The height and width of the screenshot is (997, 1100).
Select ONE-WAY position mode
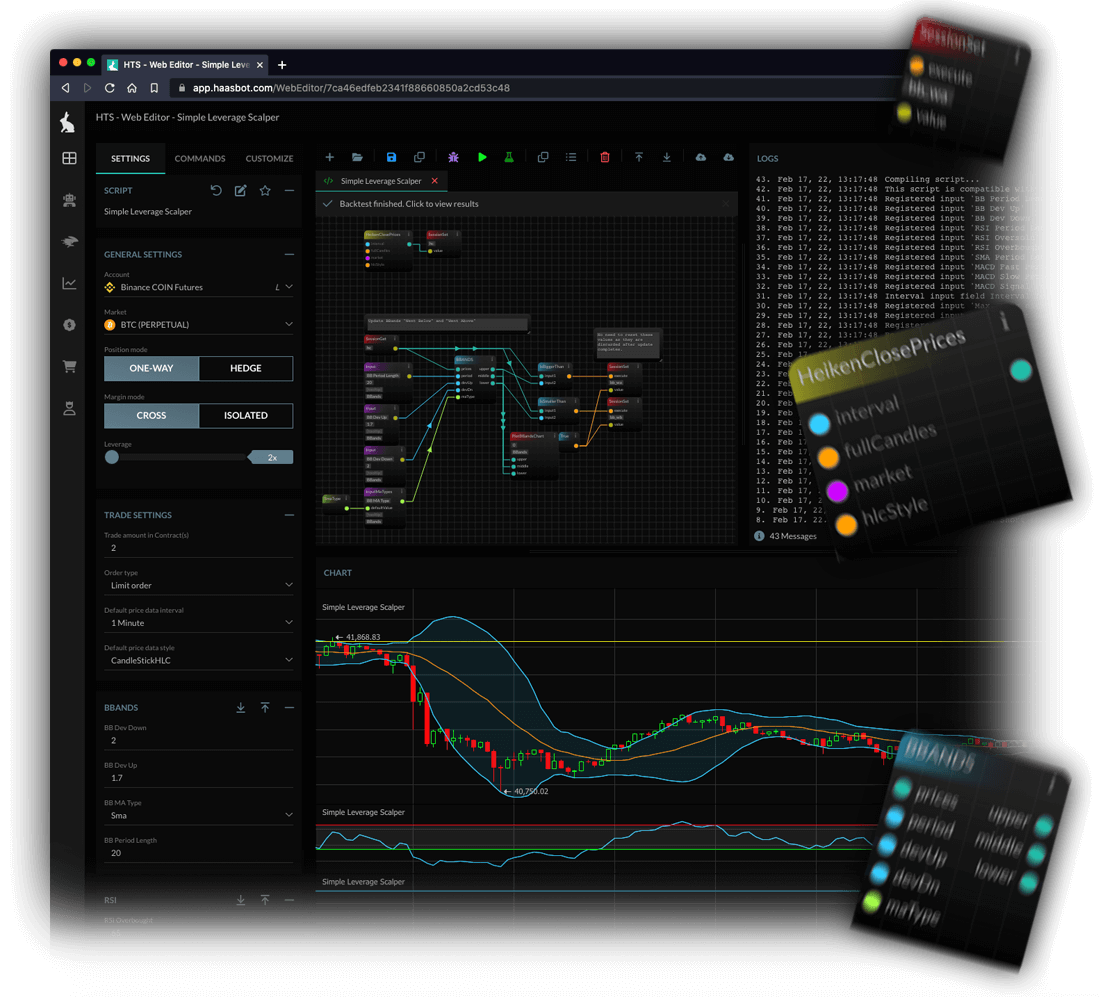tap(151, 368)
